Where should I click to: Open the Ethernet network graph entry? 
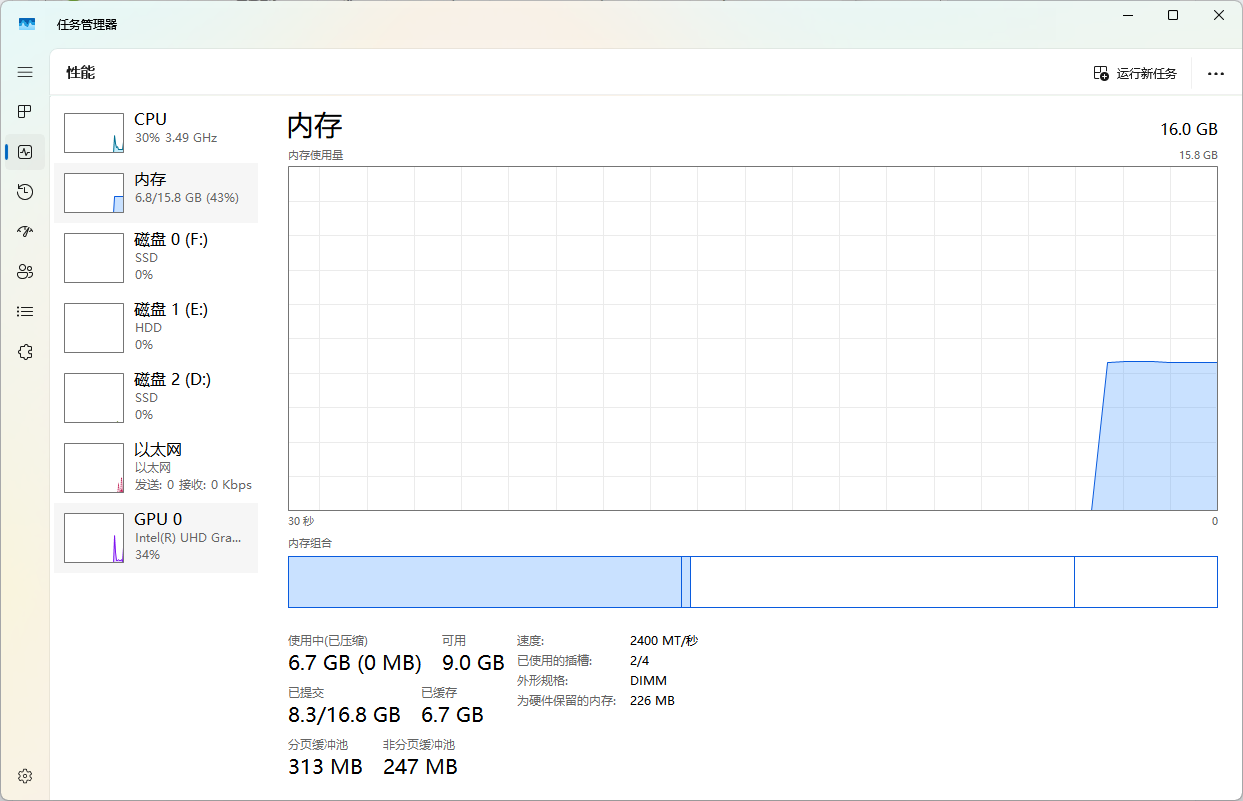[x=156, y=467]
